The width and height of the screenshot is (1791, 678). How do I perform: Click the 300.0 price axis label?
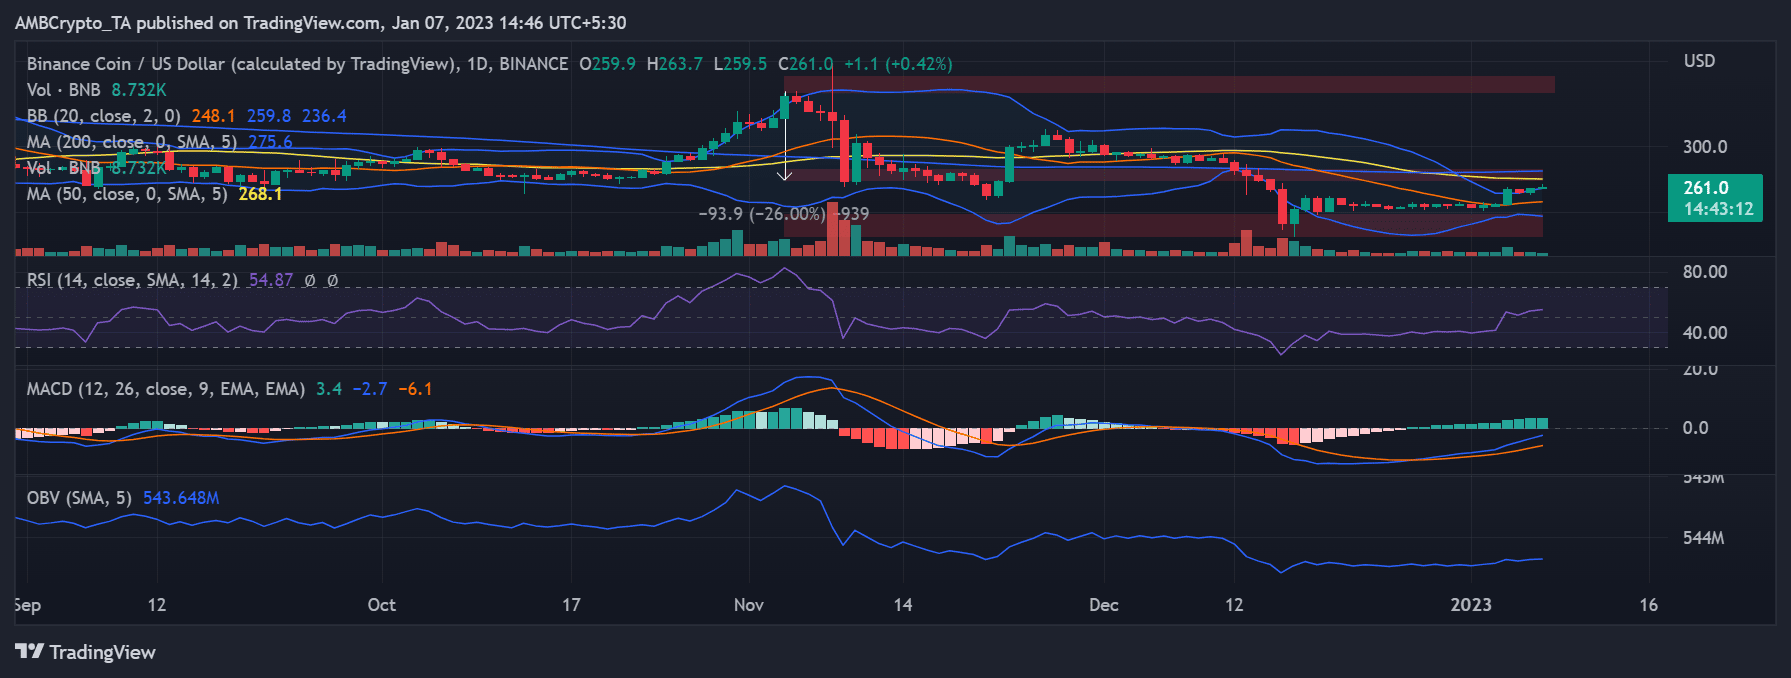[x=1705, y=147]
